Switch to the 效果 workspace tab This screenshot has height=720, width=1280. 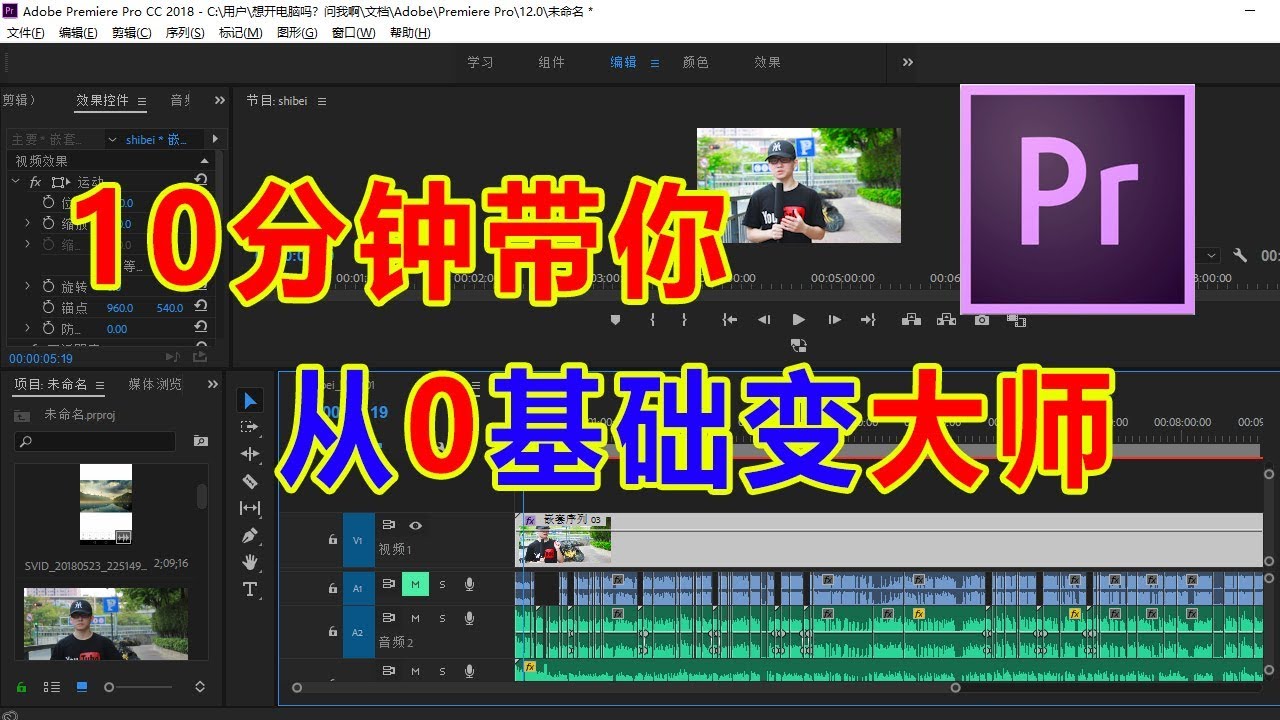[768, 62]
